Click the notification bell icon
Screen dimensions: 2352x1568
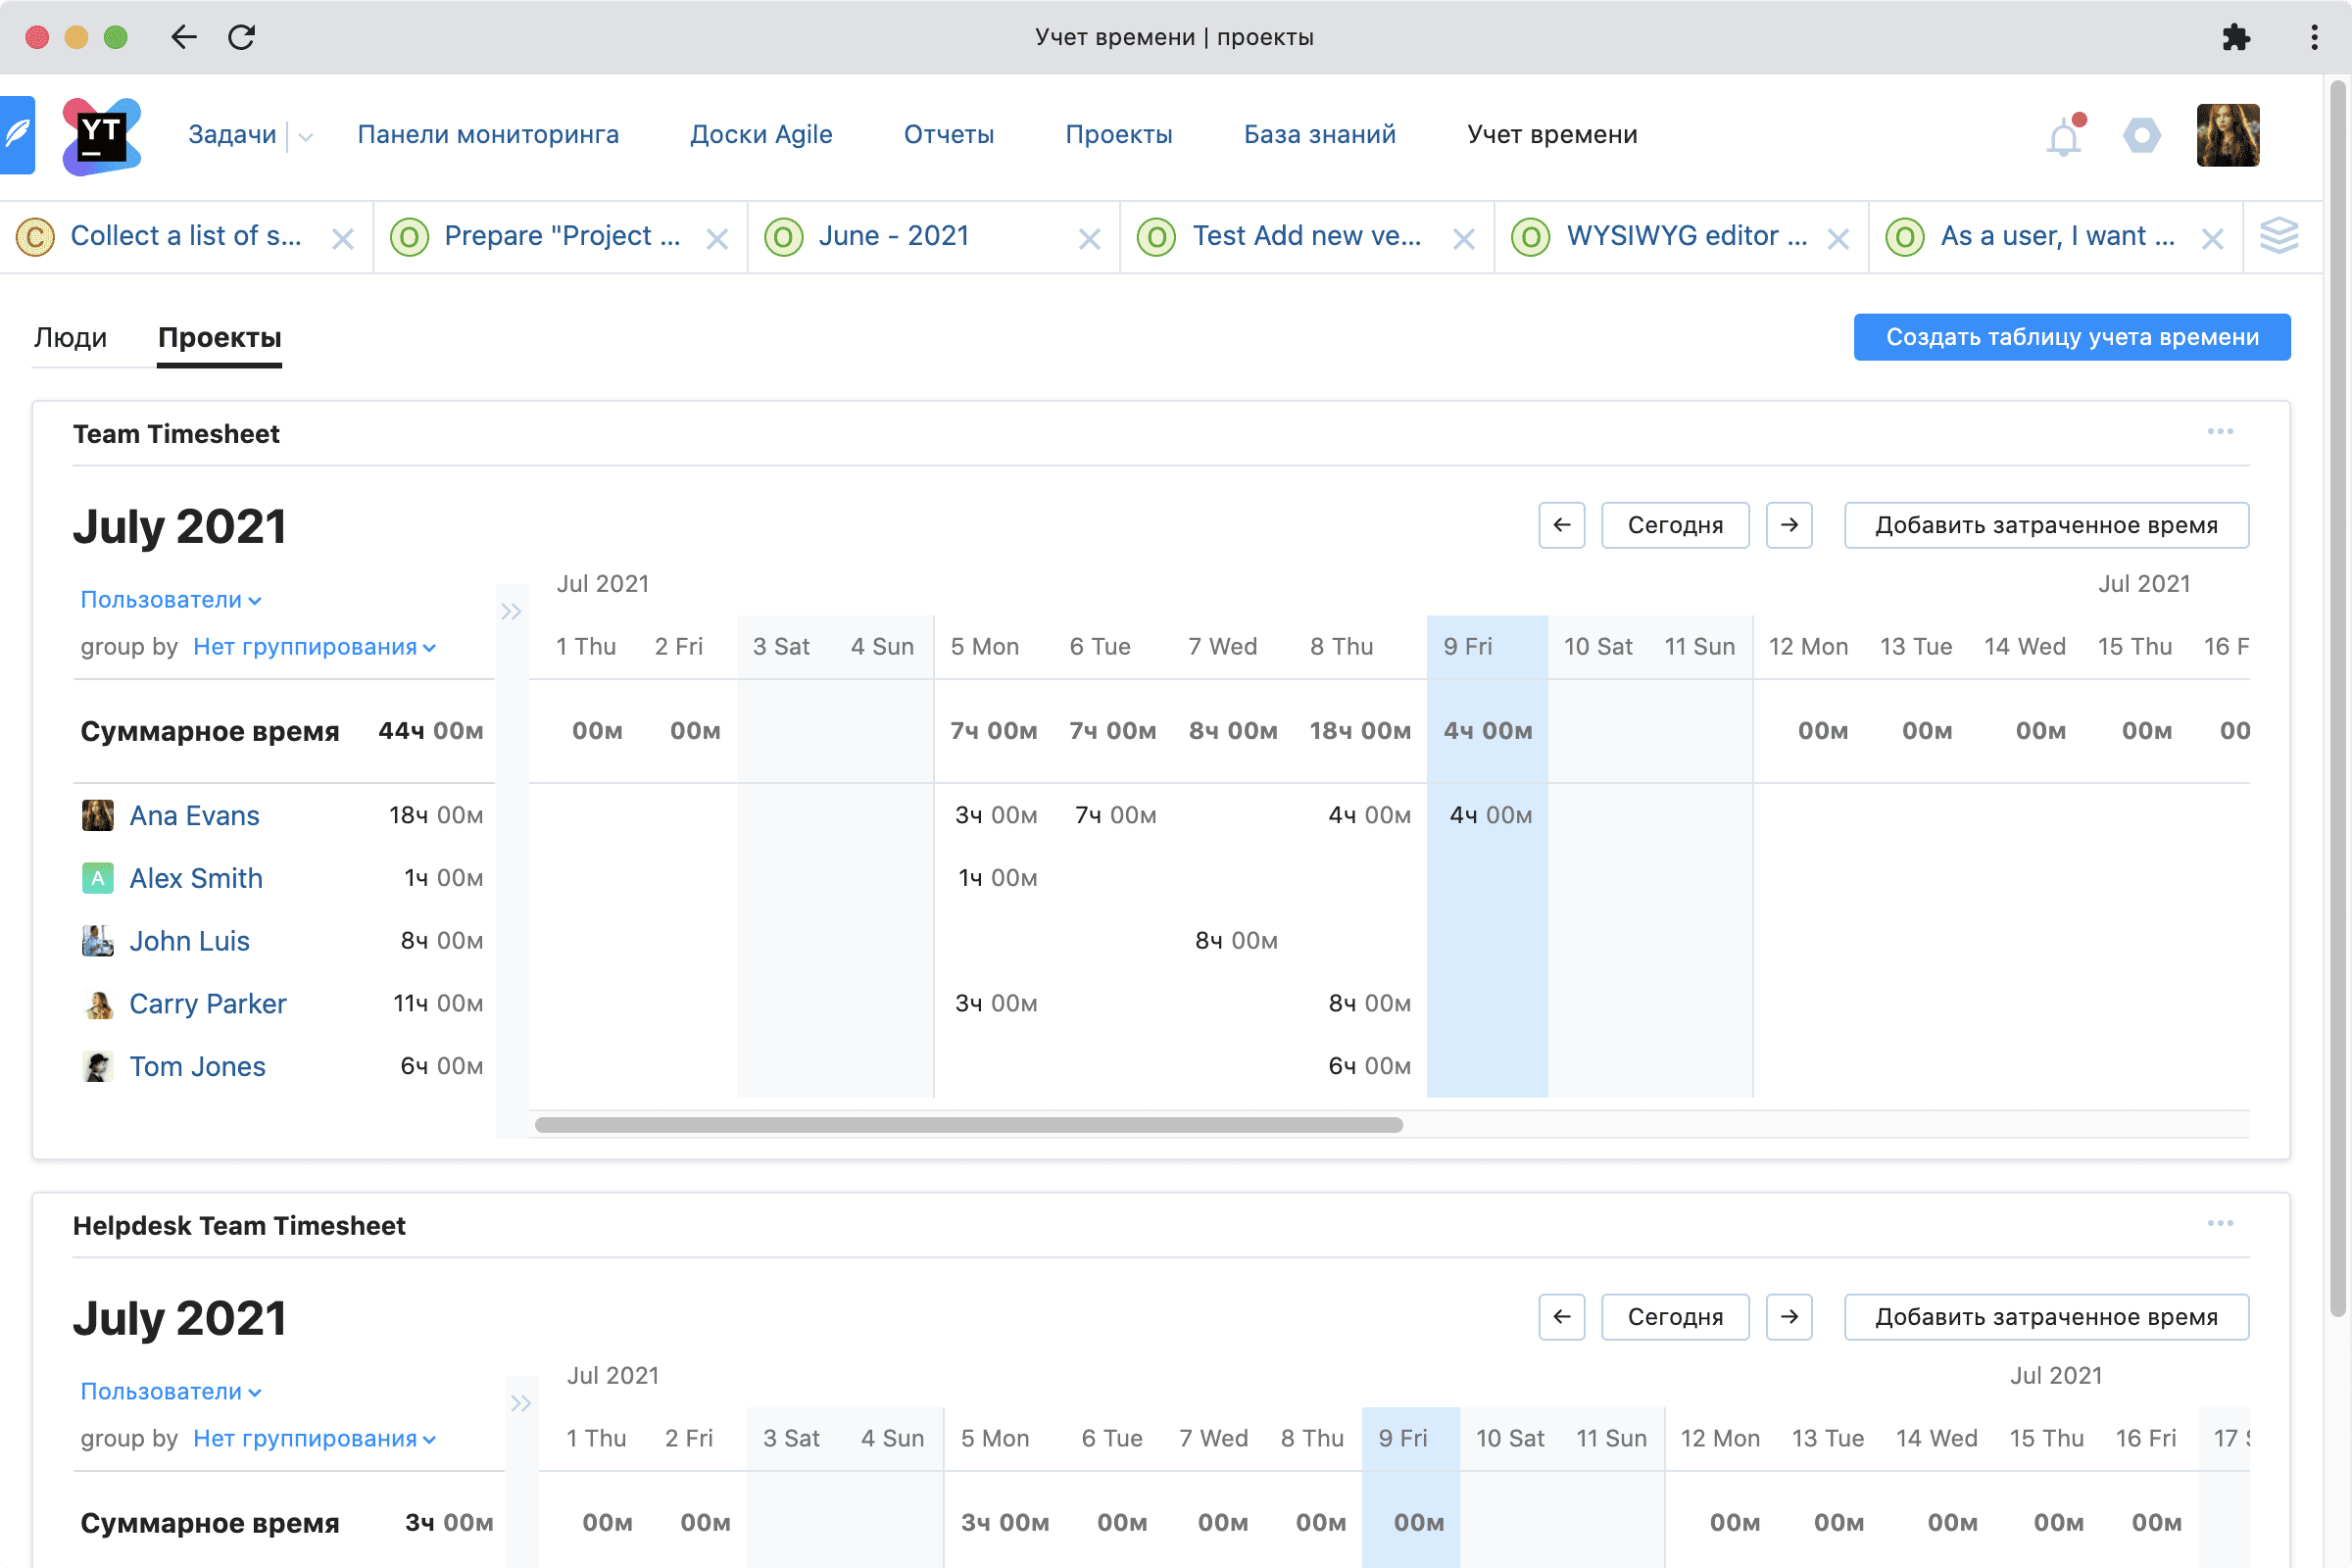(2065, 135)
